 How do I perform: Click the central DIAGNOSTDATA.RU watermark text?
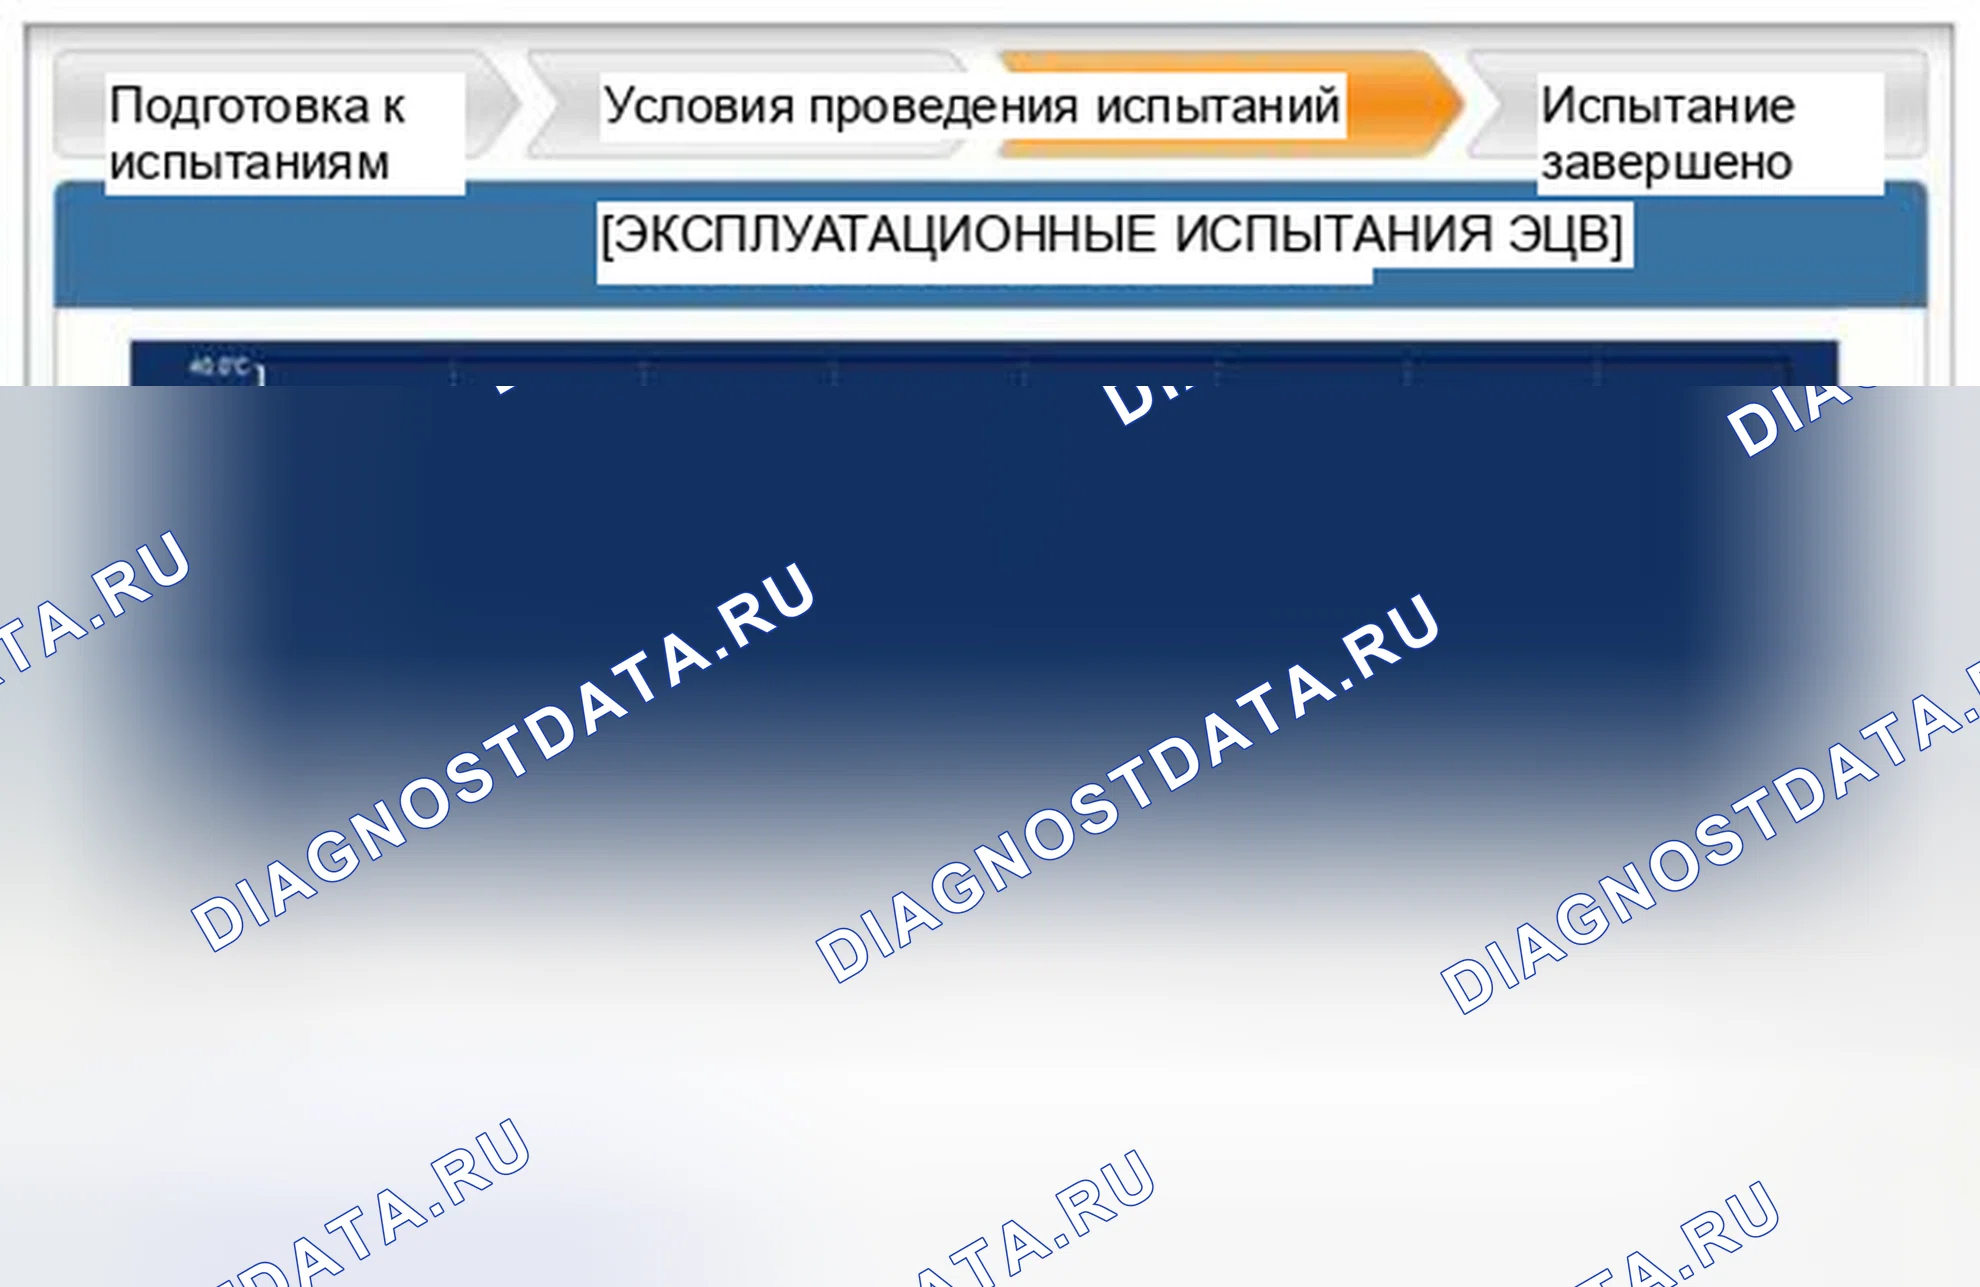1129,787
